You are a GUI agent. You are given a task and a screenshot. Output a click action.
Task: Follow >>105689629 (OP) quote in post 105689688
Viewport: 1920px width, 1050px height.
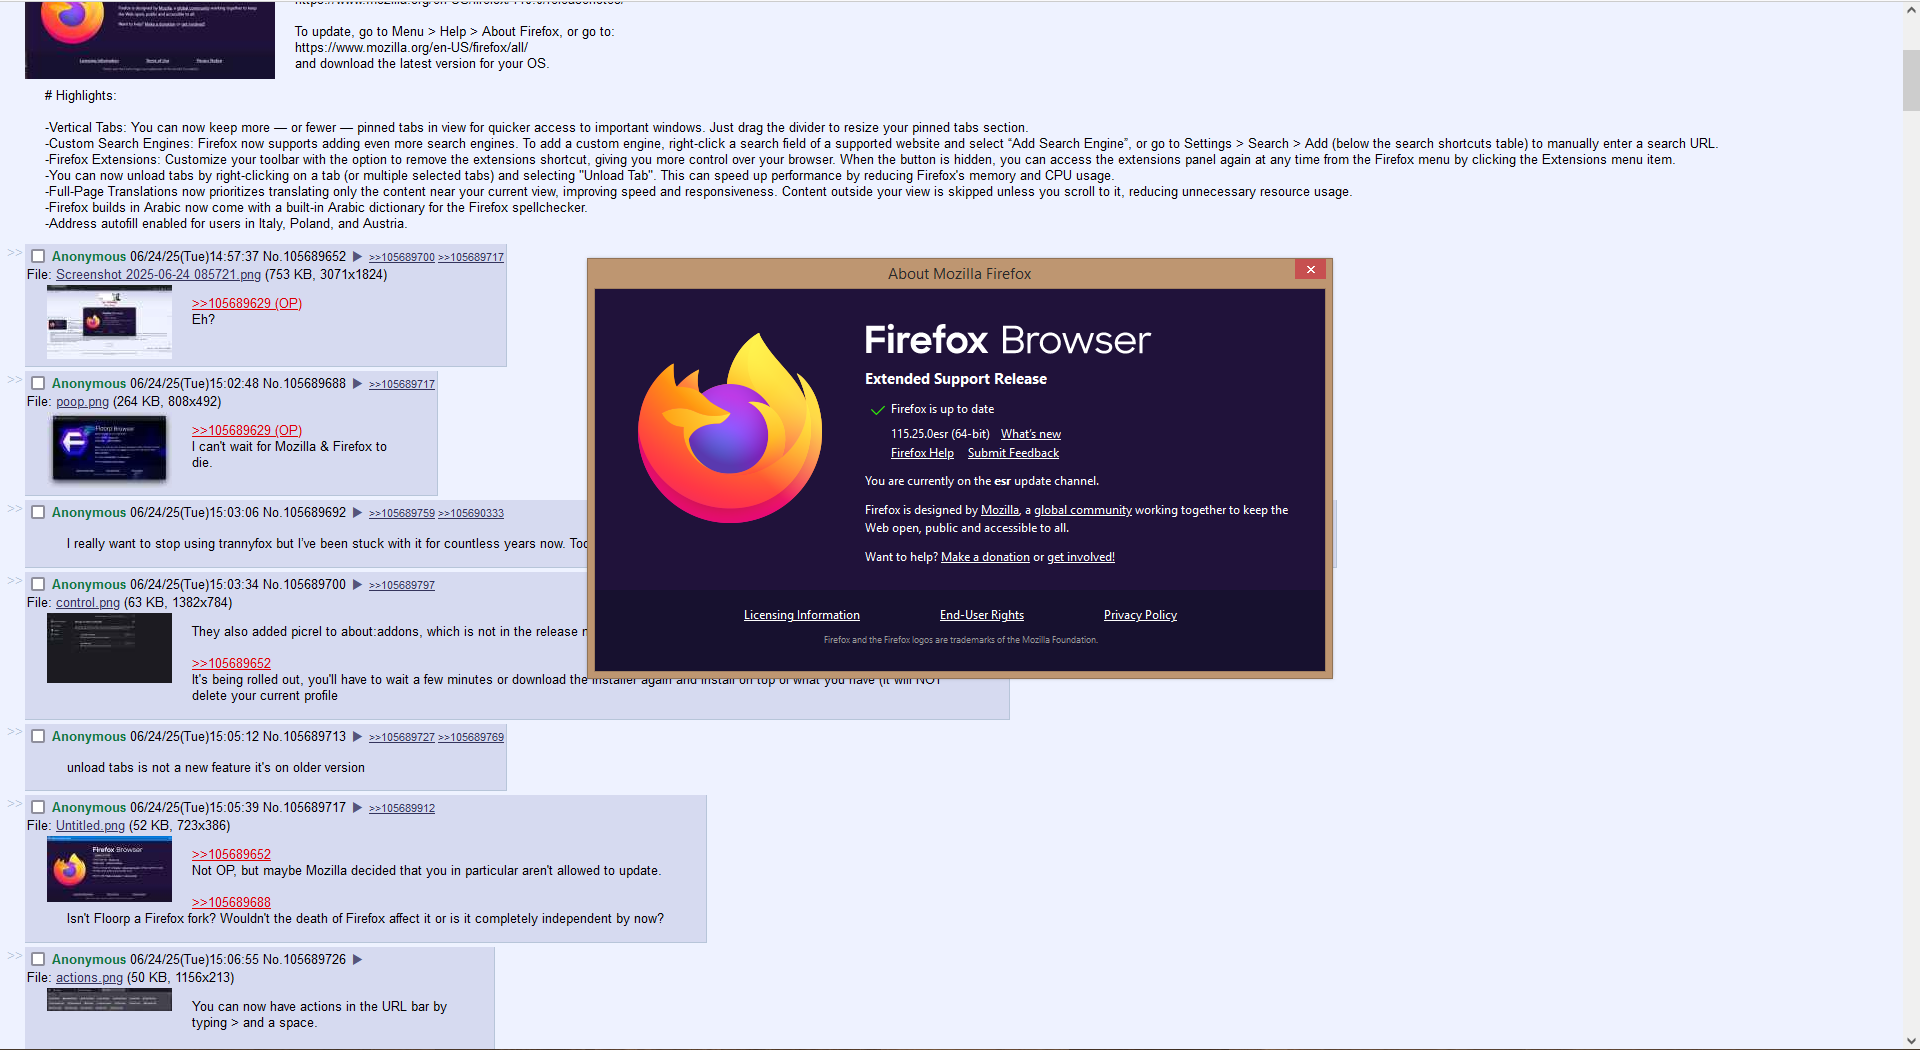[x=247, y=431]
